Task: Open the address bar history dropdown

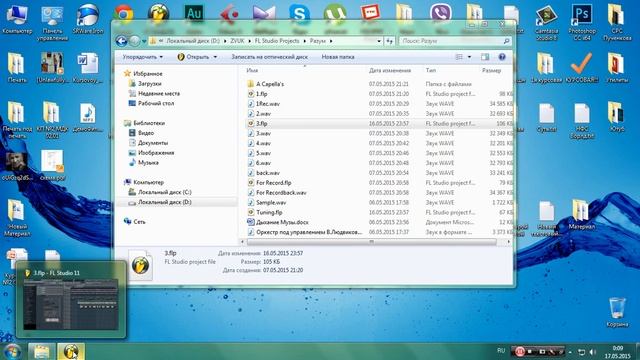Action: click(379, 41)
